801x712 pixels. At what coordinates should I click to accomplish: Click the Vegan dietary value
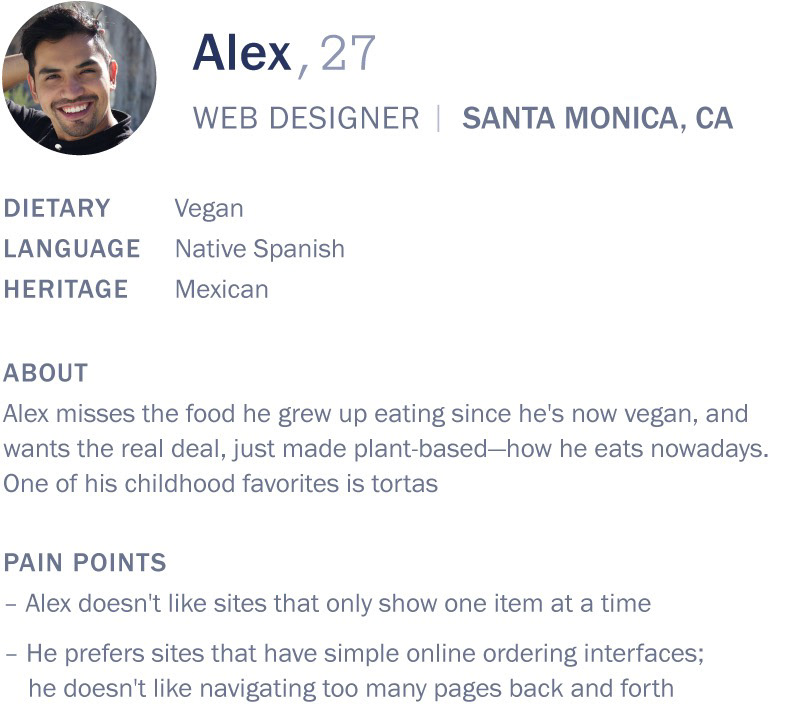tap(209, 209)
